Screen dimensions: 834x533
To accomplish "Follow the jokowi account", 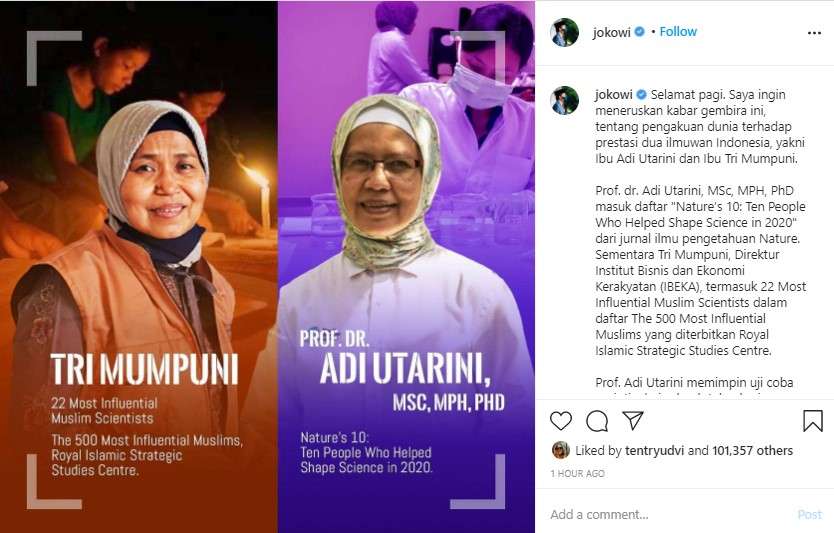I will (x=678, y=32).
